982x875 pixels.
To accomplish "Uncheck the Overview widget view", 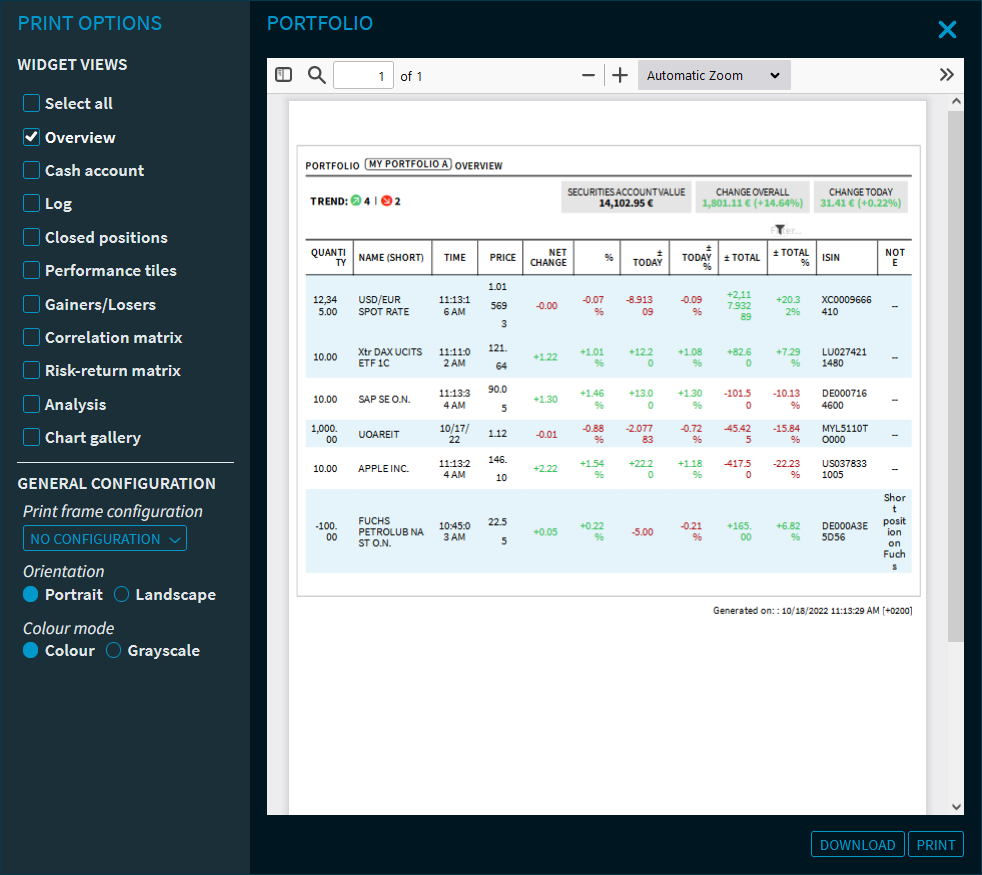I will pos(32,137).
